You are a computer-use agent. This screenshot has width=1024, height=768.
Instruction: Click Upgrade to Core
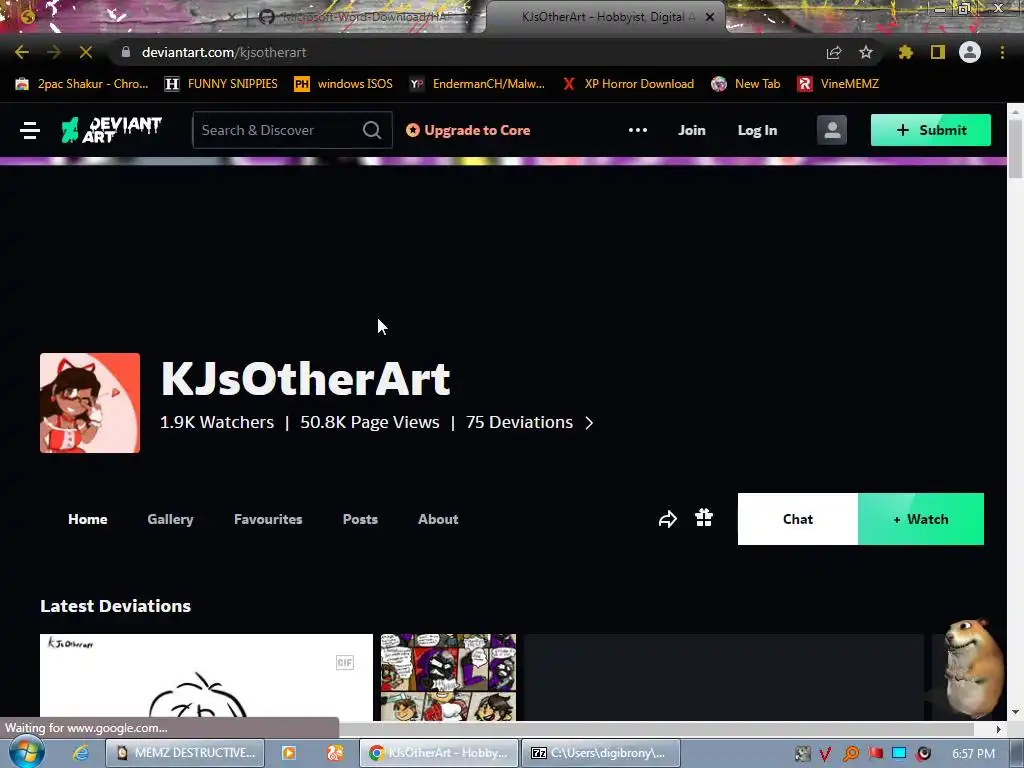tap(468, 130)
